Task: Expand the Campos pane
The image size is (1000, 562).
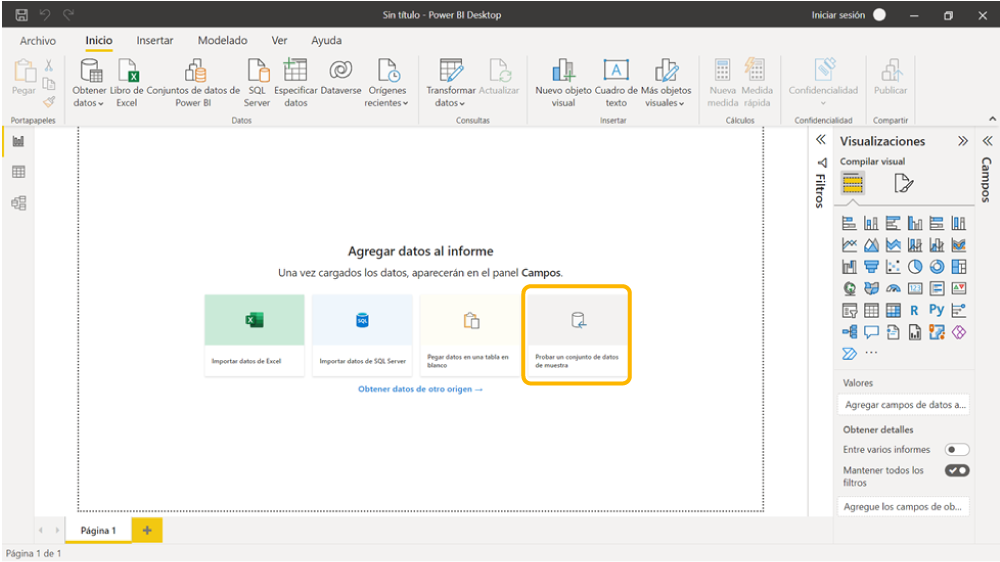Action: pyautogui.click(x=987, y=141)
